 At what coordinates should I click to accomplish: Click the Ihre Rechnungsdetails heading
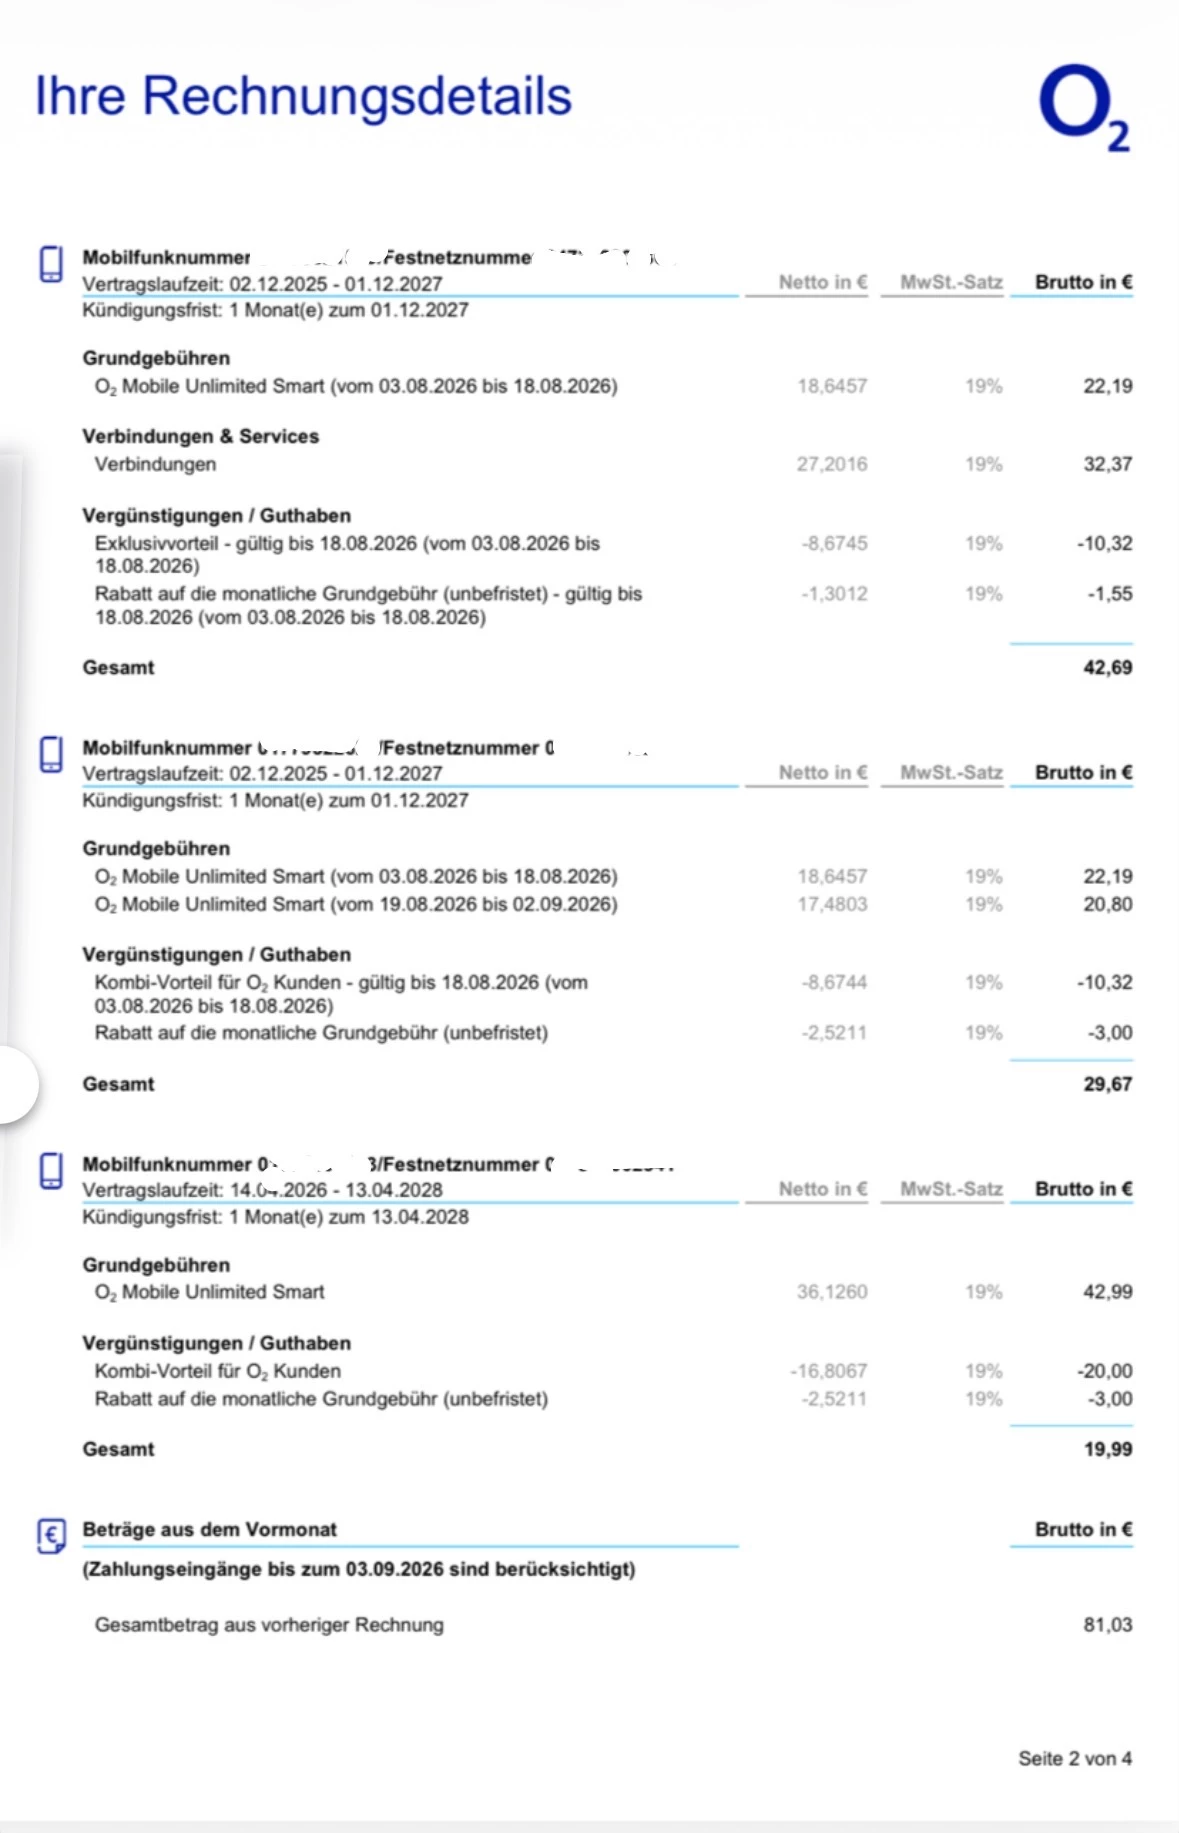coord(303,97)
